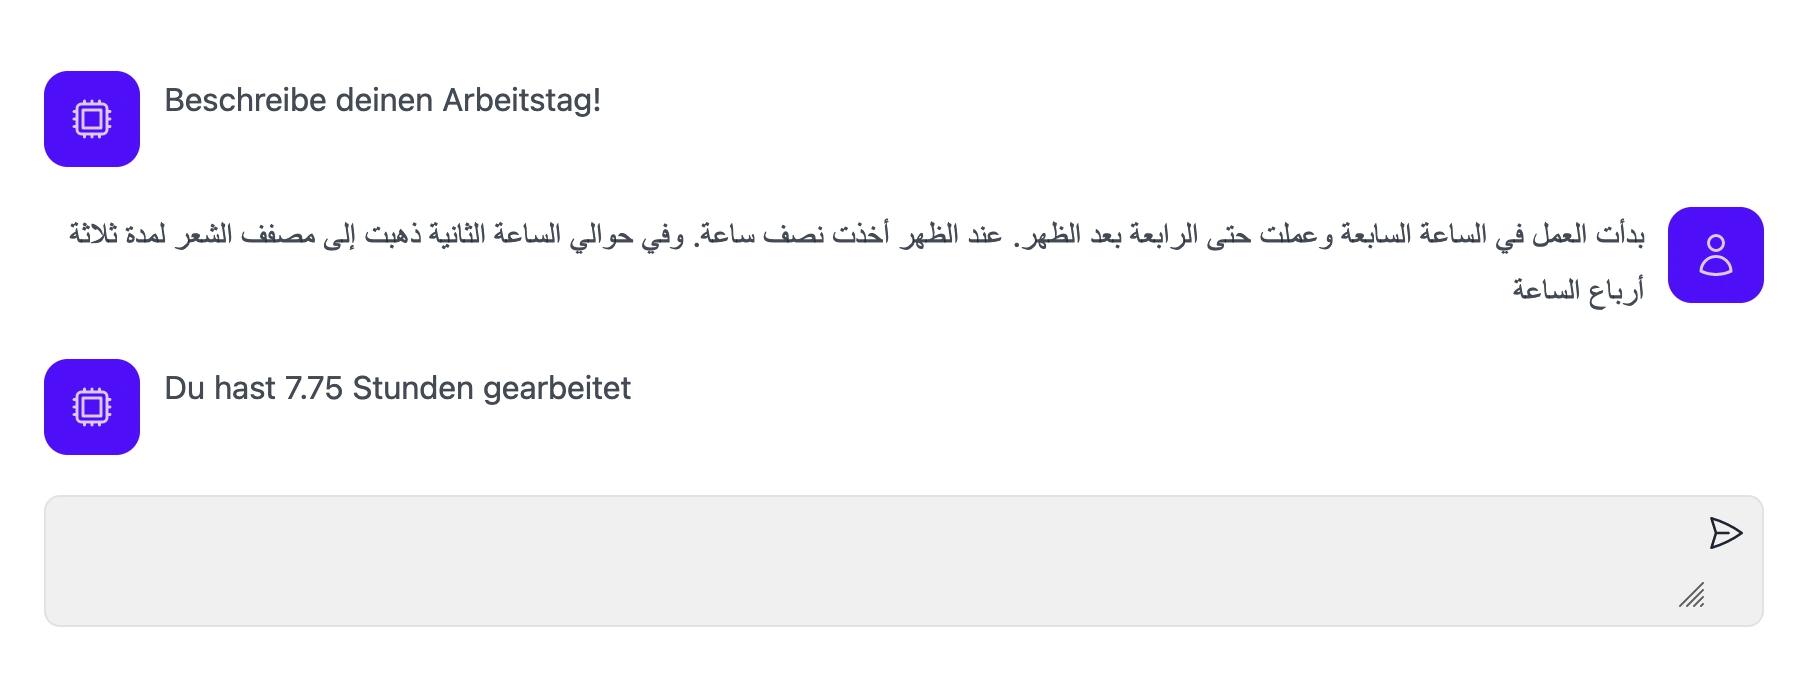
Task: Click the word 'Stunden' in the bot reply
Action: click(413, 388)
